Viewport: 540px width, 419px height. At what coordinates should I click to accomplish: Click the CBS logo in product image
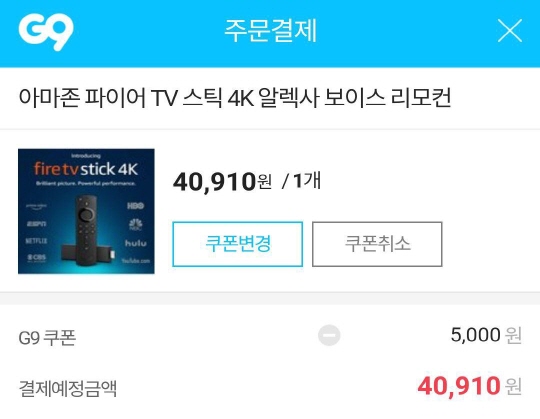(37, 258)
